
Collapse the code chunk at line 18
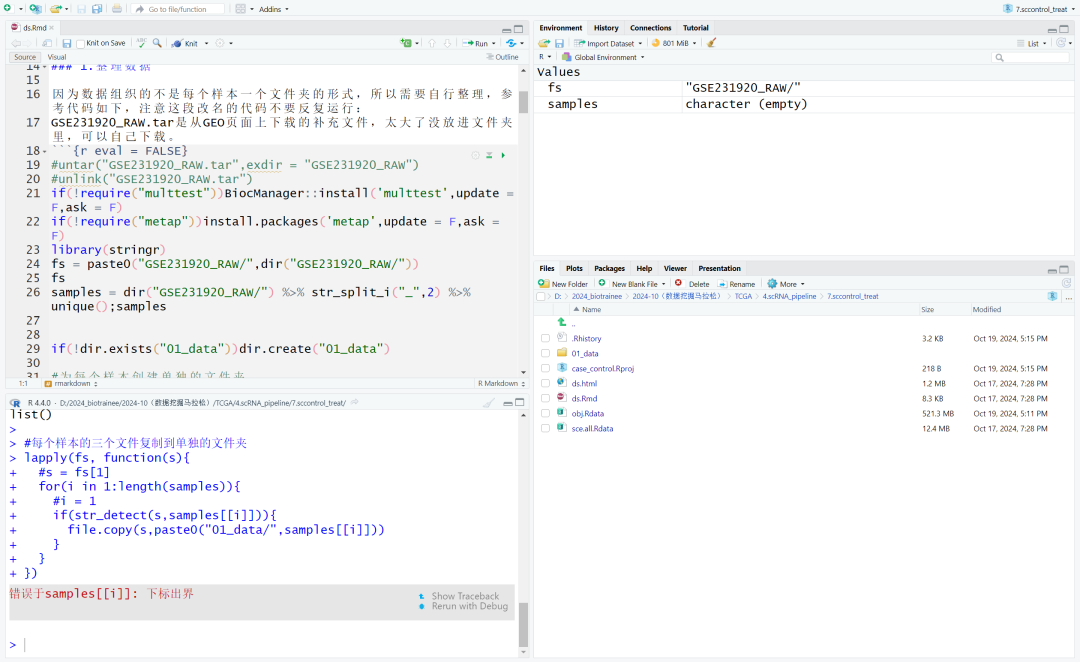(x=45, y=151)
